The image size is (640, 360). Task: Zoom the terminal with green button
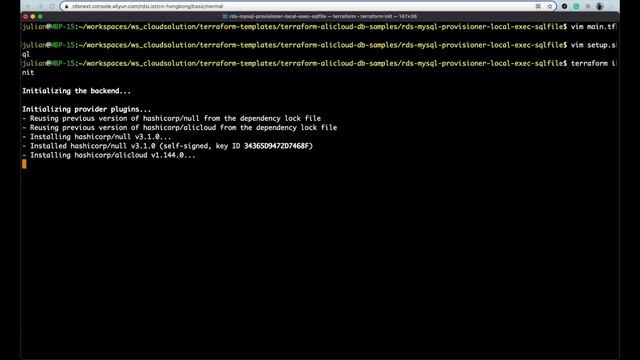[40, 17]
